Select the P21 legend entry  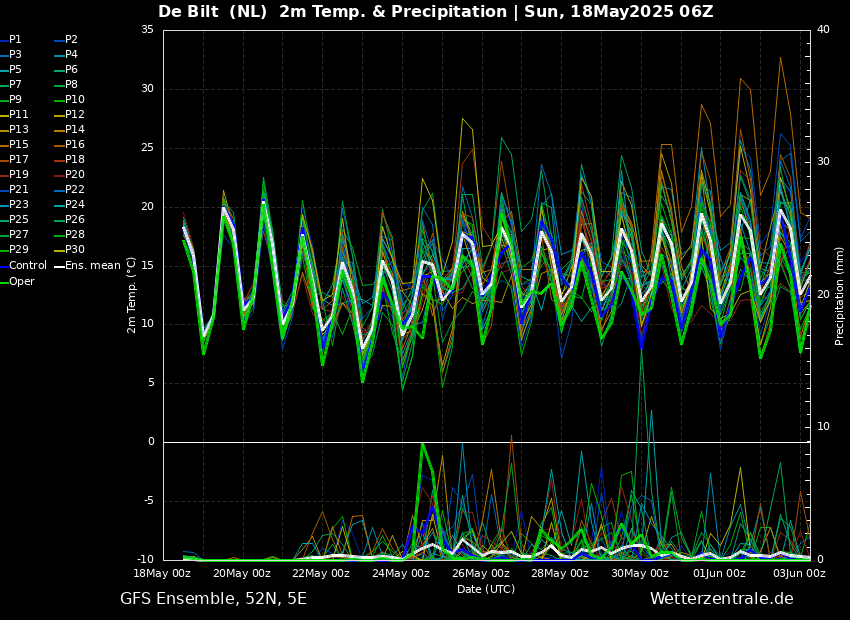tap(14, 189)
